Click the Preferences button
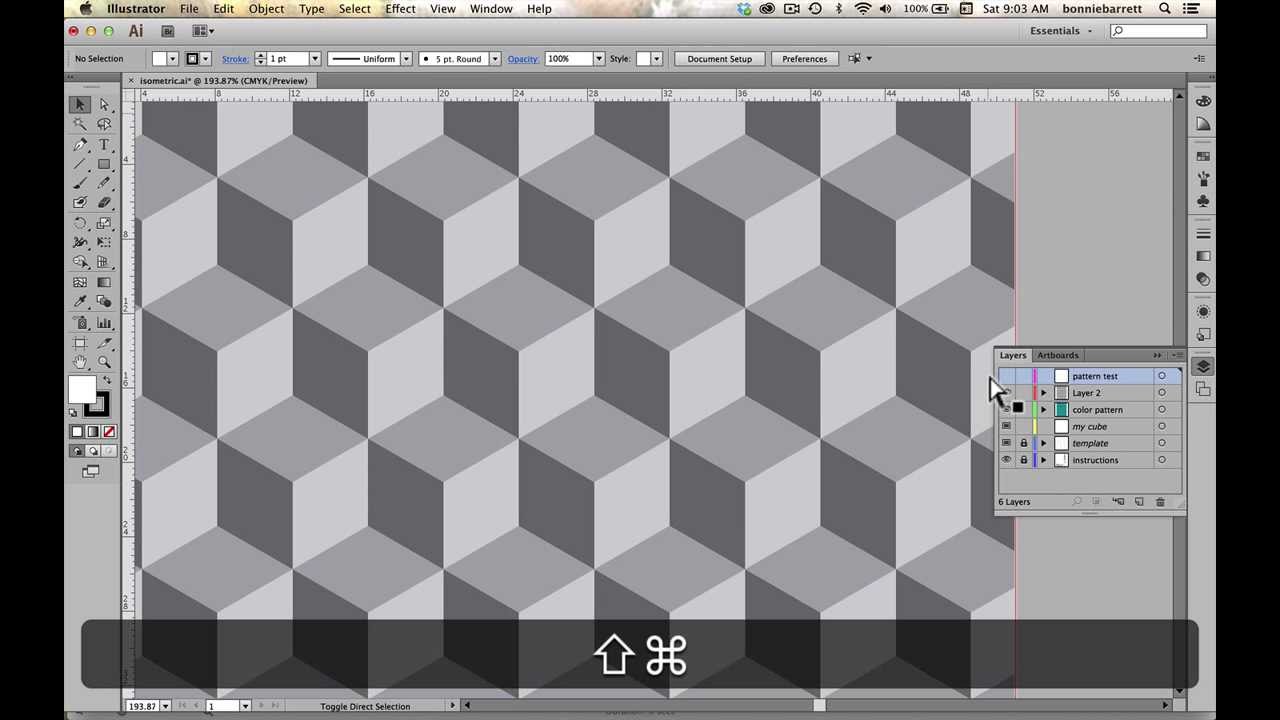The image size is (1280, 720). (804, 59)
